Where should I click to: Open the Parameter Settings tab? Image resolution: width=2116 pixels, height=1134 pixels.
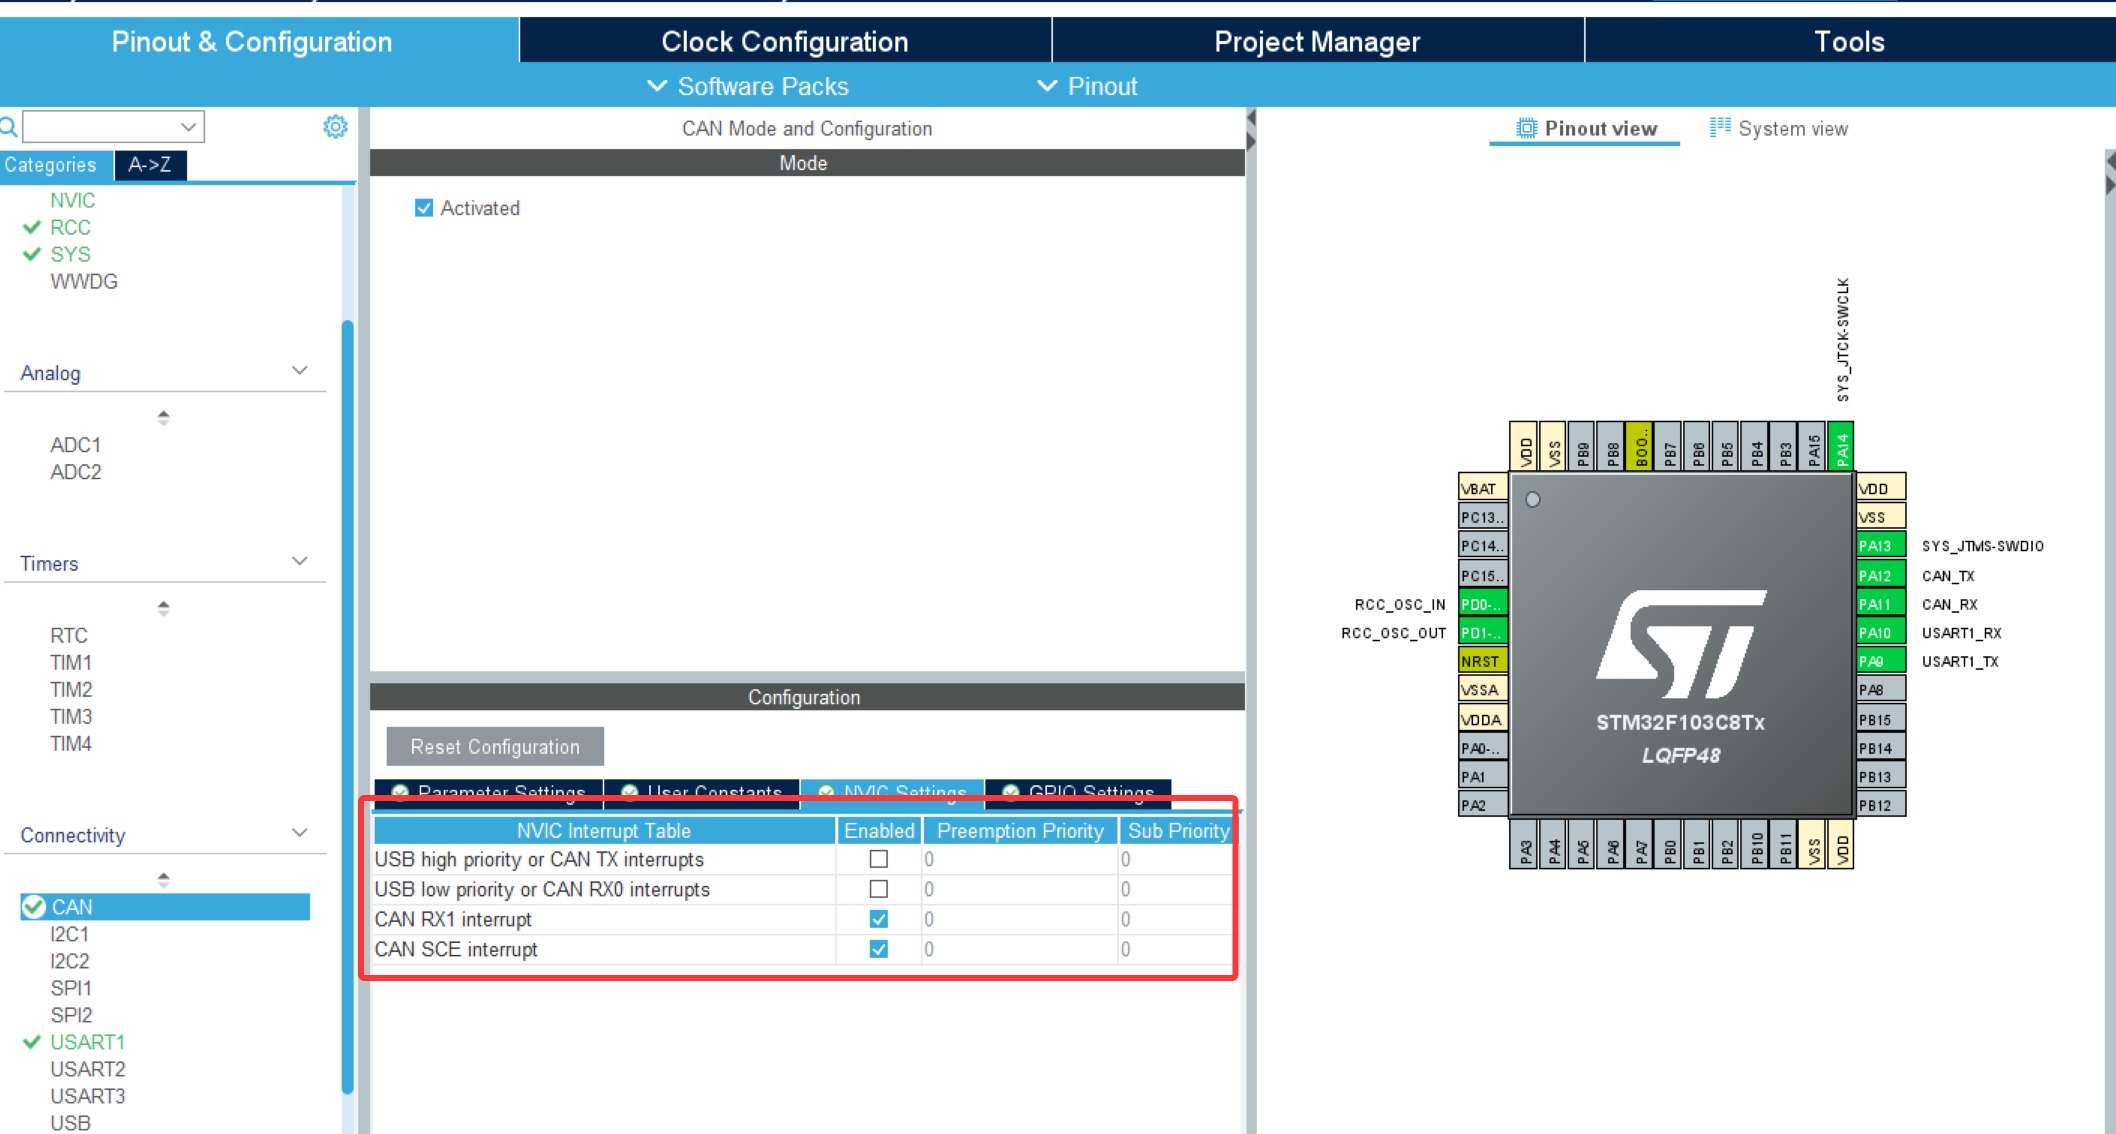click(489, 792)
